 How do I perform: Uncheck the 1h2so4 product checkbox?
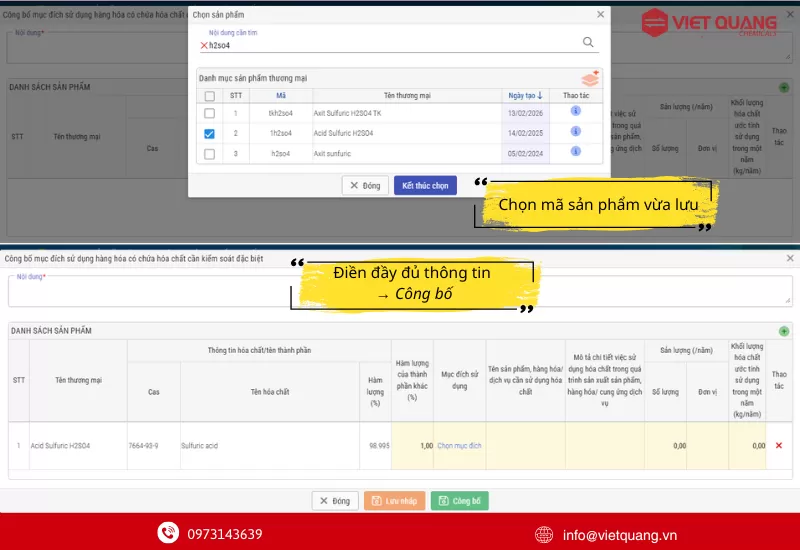click(x=209, y=133)
